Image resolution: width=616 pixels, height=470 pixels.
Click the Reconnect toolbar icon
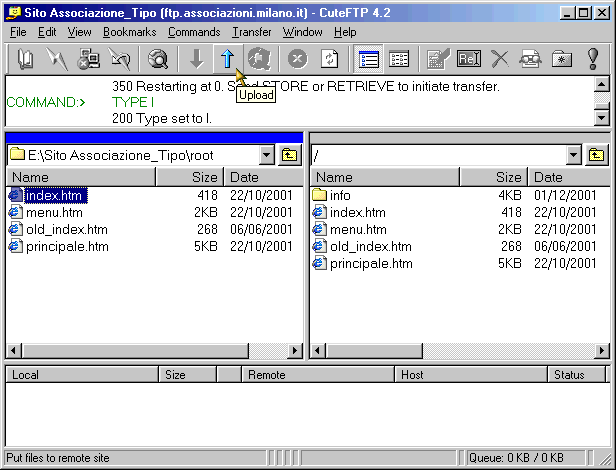pos(119,59)
